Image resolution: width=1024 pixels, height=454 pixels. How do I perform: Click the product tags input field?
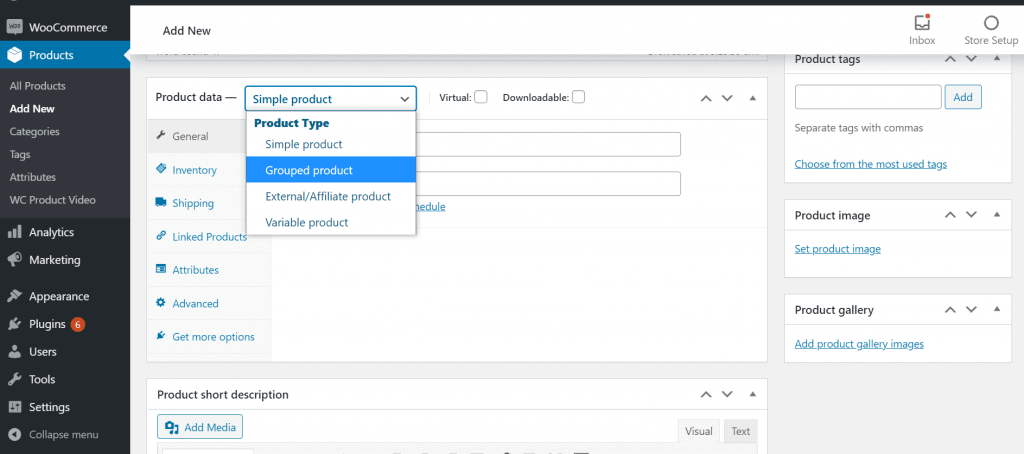pyautogui.click(x=868, y=97)
